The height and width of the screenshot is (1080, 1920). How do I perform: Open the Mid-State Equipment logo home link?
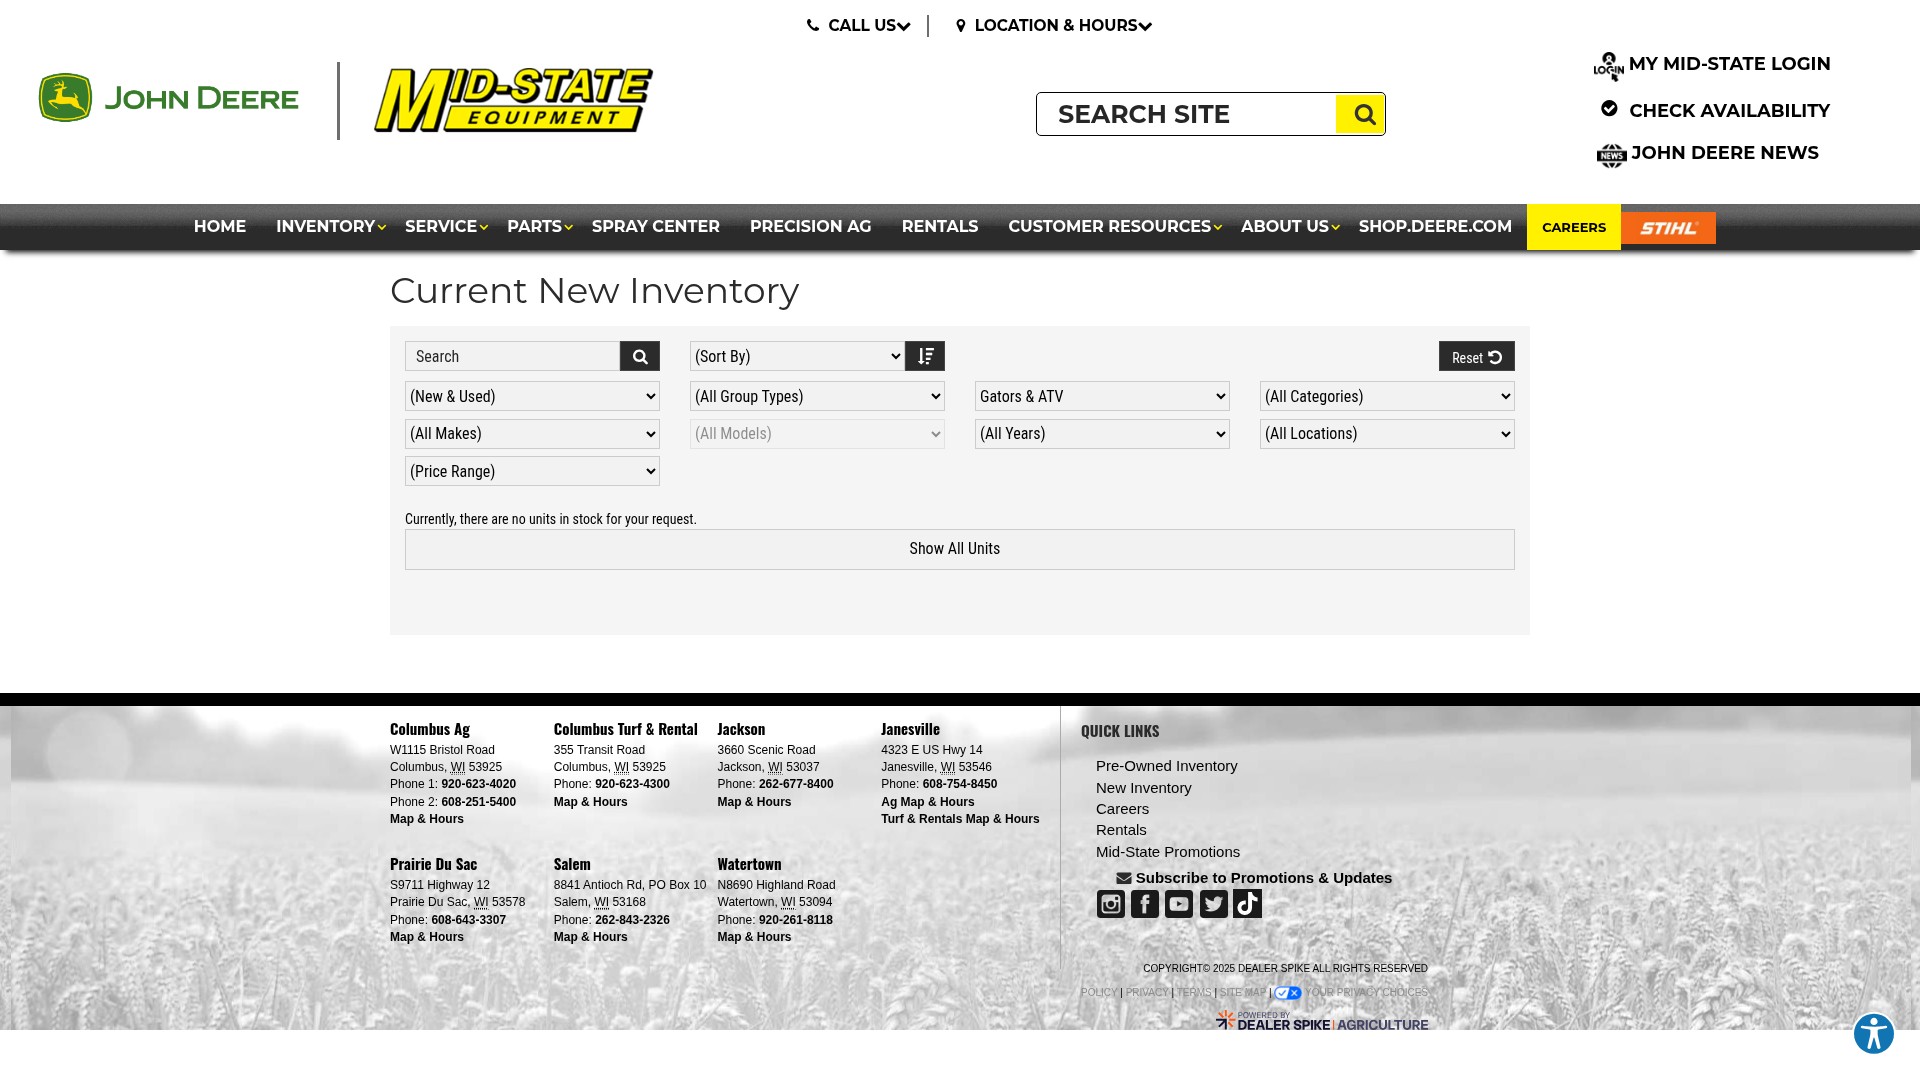point(513,100)
